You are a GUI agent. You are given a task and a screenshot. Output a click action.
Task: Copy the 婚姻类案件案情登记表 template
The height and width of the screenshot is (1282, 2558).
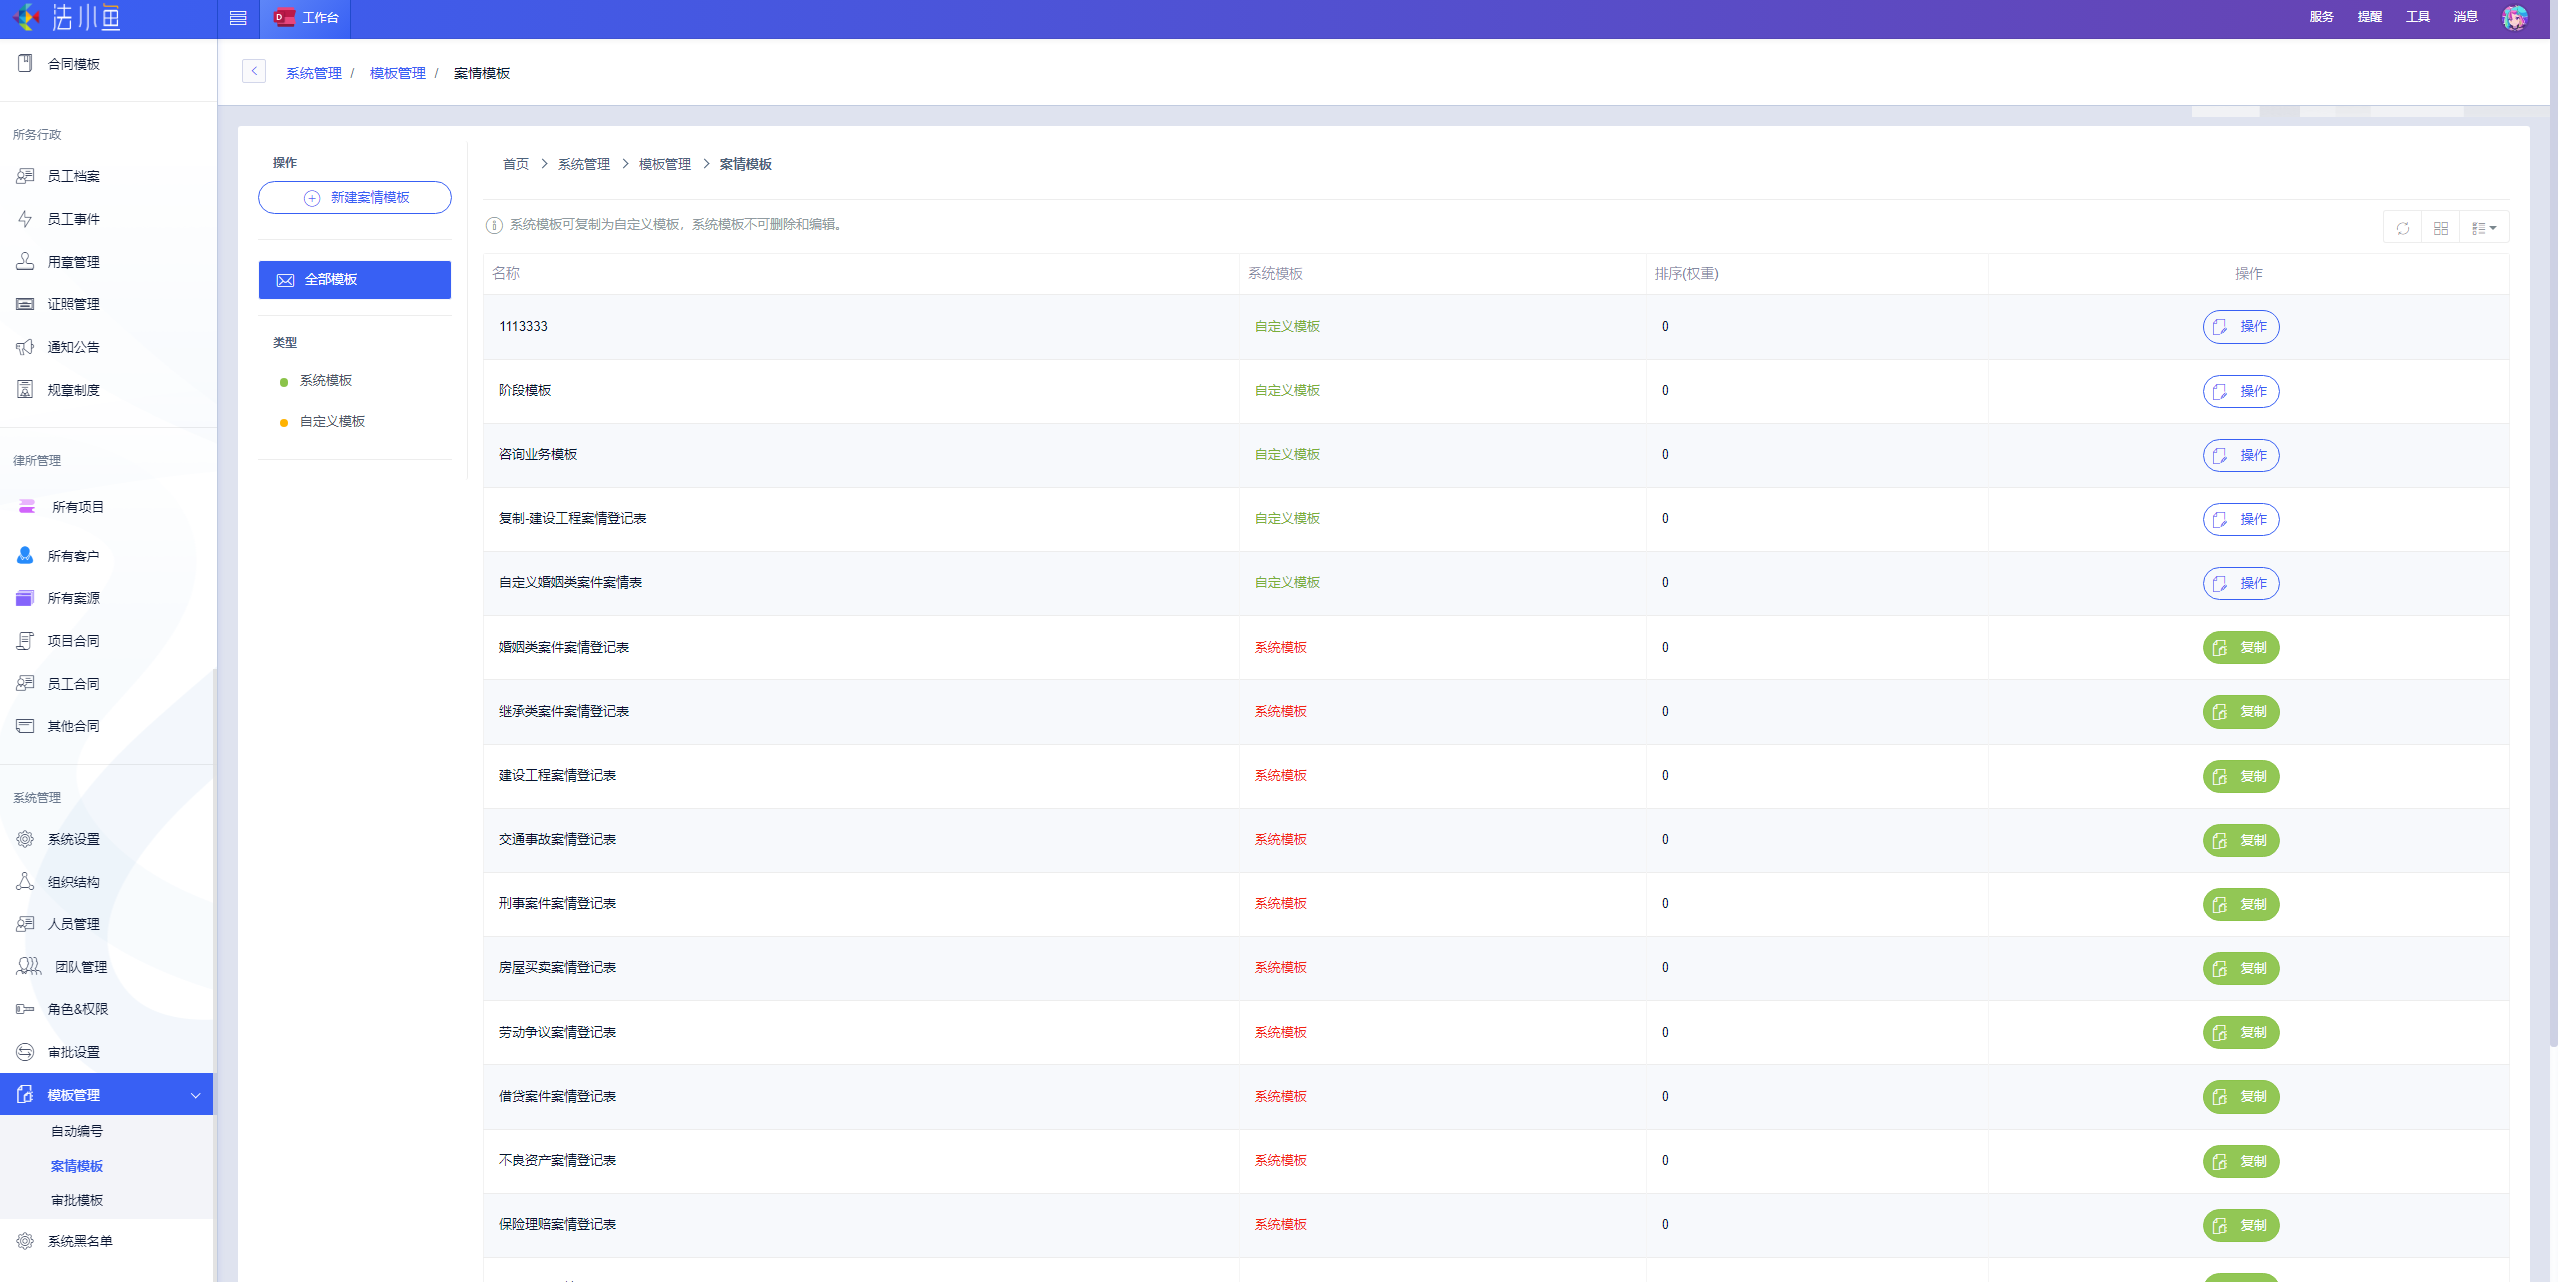pyautogui.click(x=2240, y=648)
